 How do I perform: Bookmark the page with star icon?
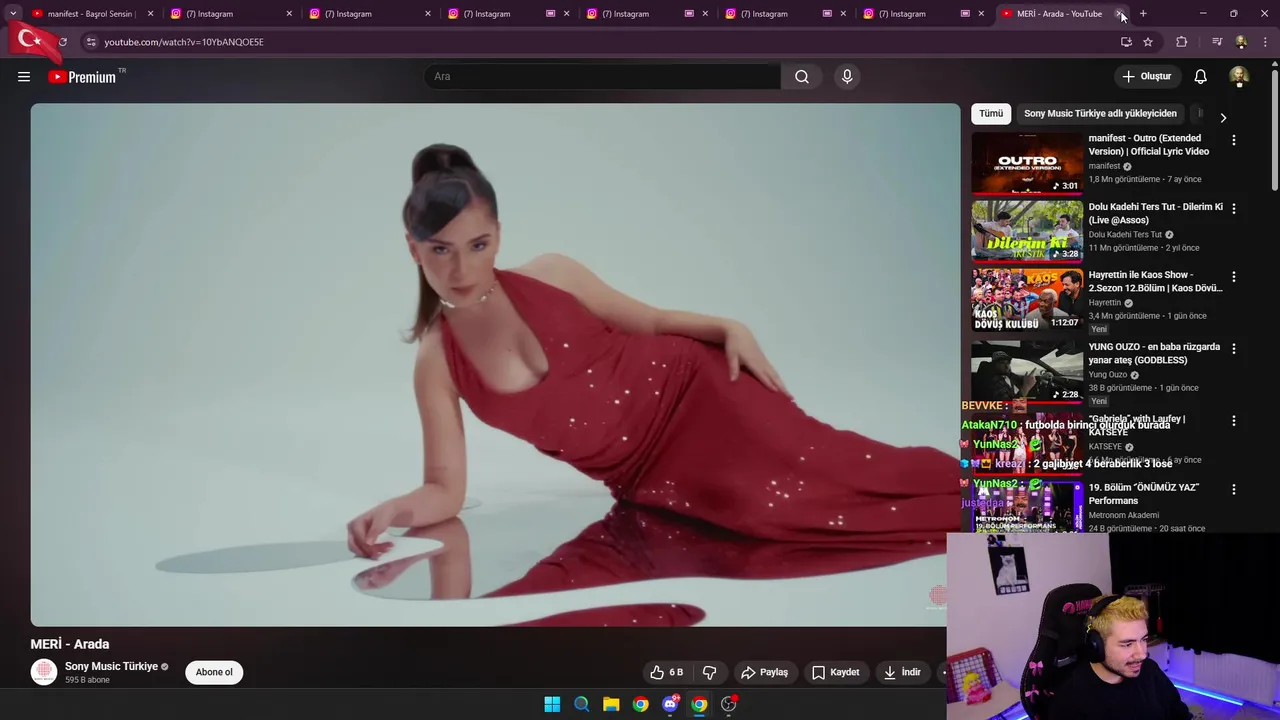tap(1148, 42)
